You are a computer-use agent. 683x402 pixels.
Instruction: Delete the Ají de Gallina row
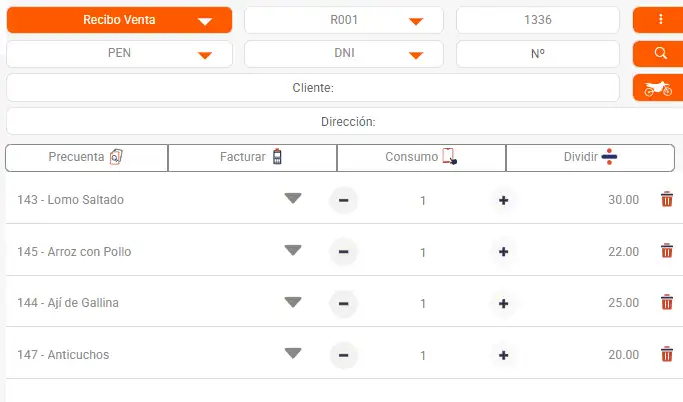tap(667, 302)
